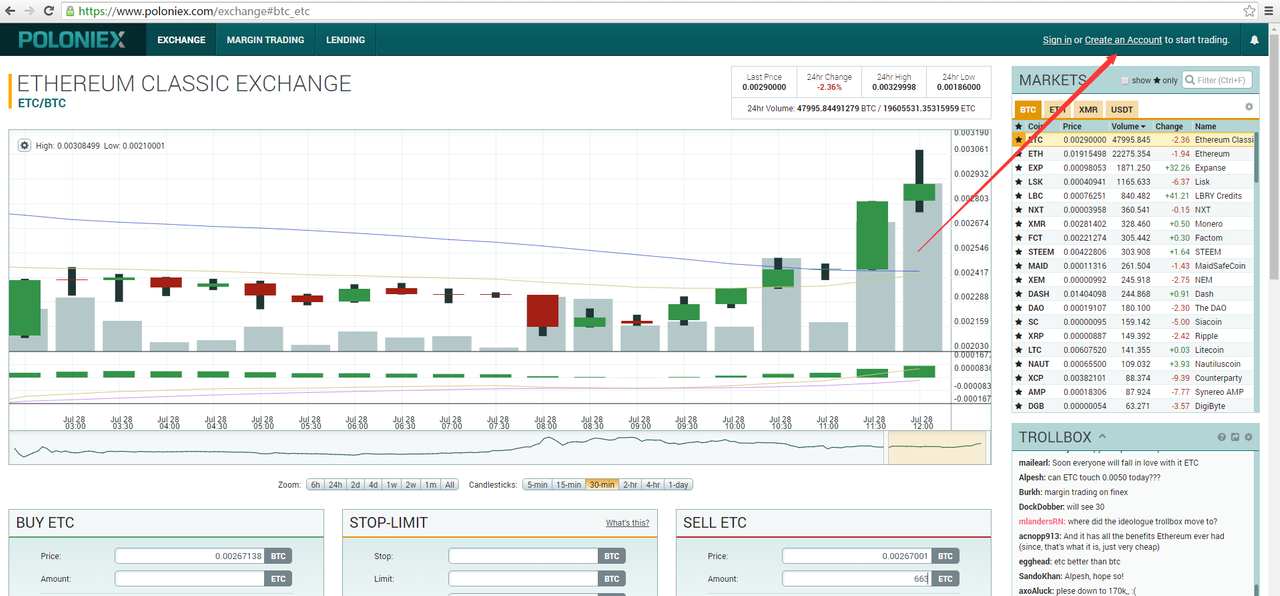1280x596 pixels.
Task: Open the Margin Trading menu
Action: coord(265,40)
